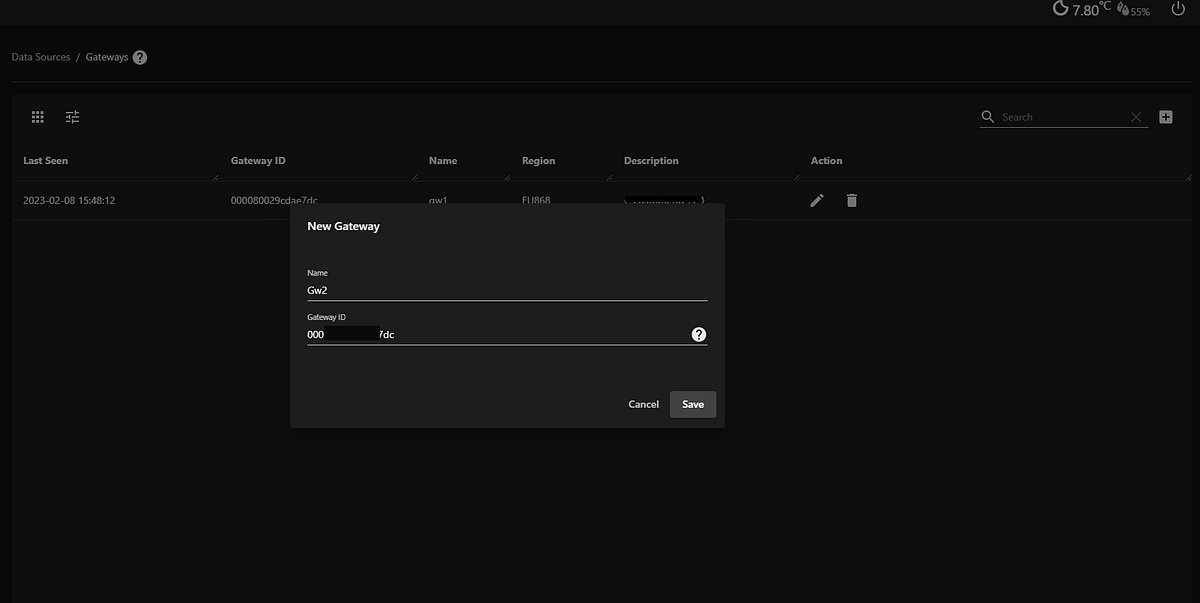The height and width of the screenshot is (603, 1200).
Task: Edit gateway gw1 with the pencil icon
Action: tap(817, 200)
